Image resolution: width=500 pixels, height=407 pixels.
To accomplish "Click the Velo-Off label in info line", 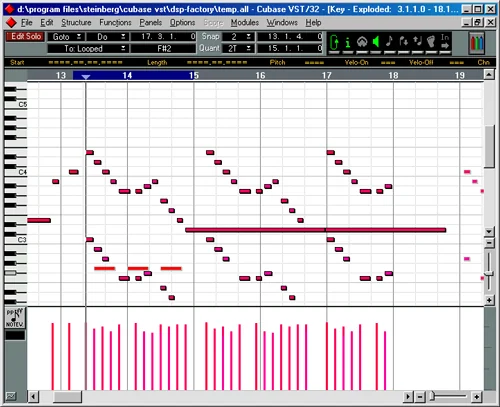I will click(x=421, y=62).
